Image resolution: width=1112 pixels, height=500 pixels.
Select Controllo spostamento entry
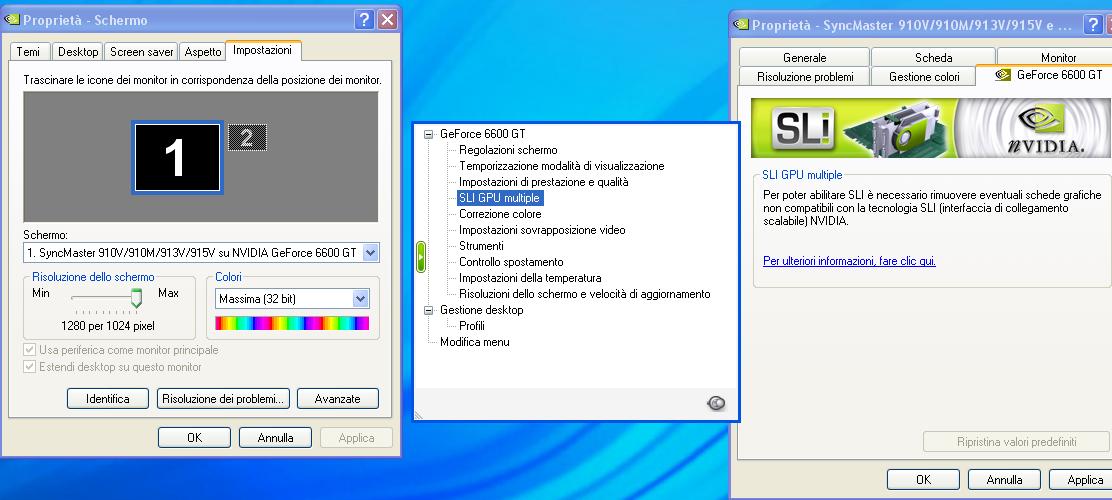511,262
